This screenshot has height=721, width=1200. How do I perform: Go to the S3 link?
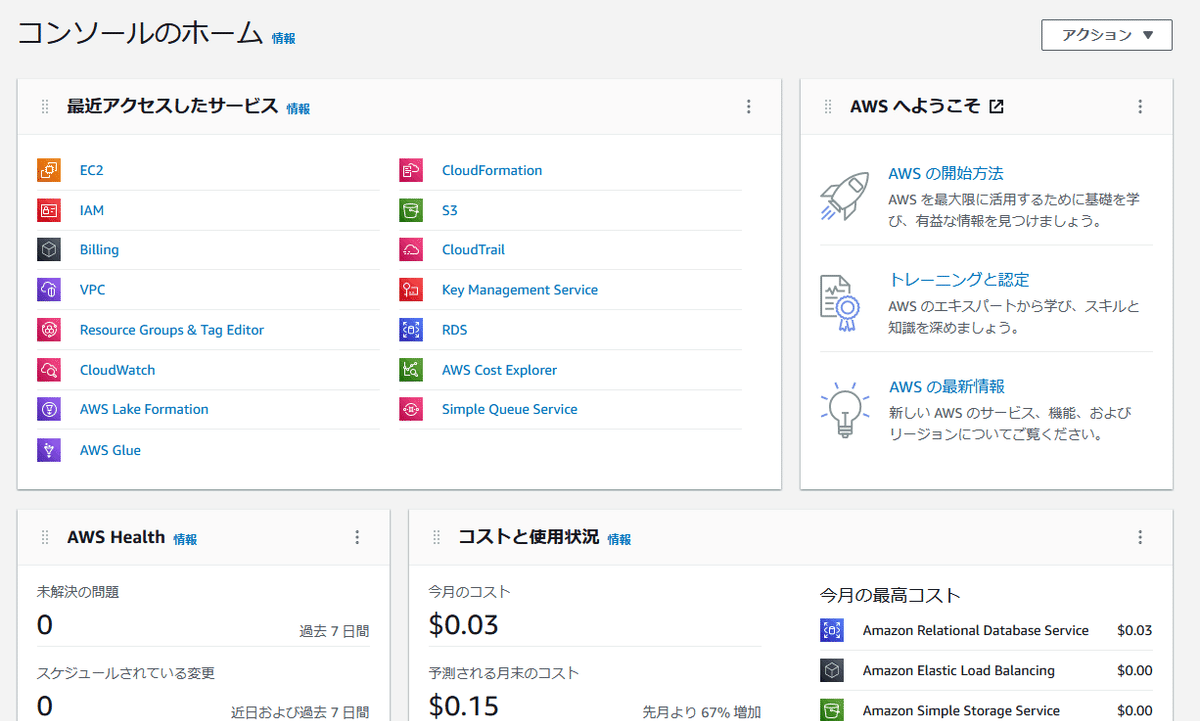(x=450, y=210)
